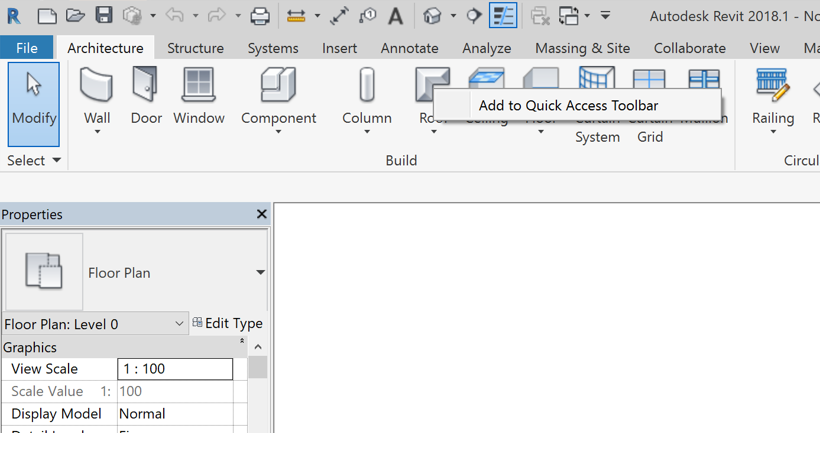Open the Floor Plan: Level 0 instance dropdown
Viewport: 820px width, 451px height.
point(179,323)
